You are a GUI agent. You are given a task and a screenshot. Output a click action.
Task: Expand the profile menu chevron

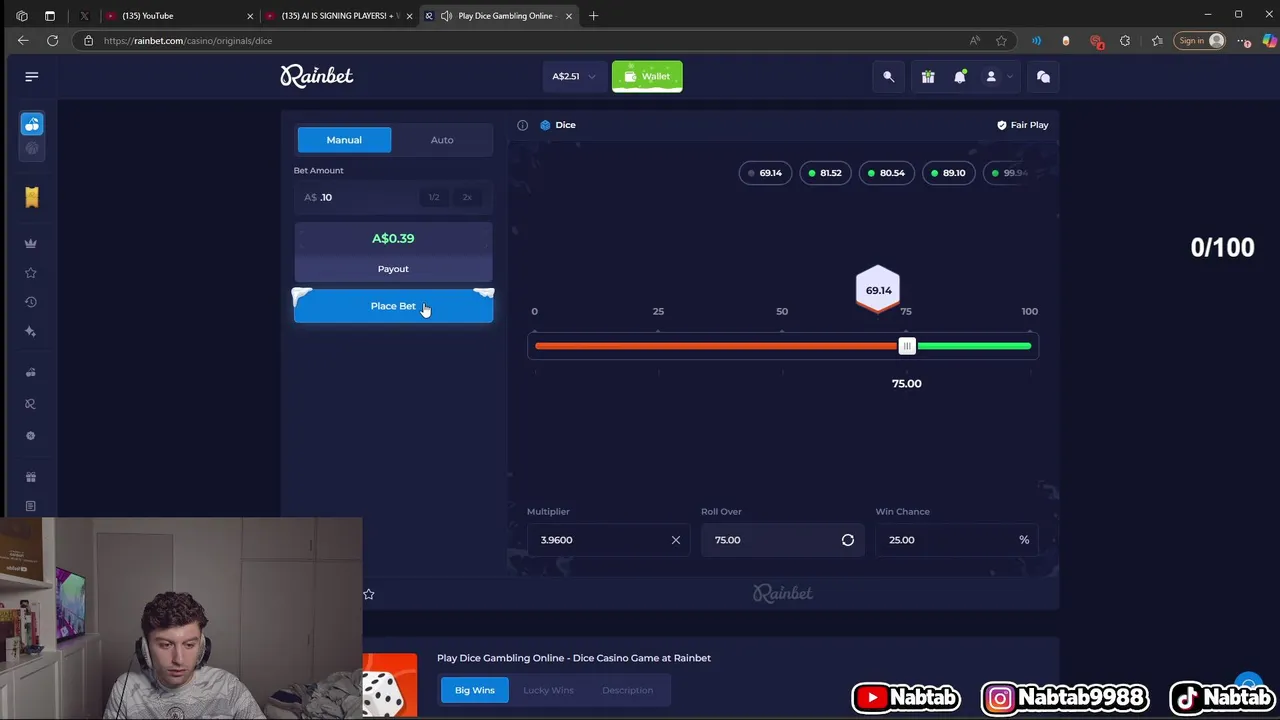[1010, 77]
